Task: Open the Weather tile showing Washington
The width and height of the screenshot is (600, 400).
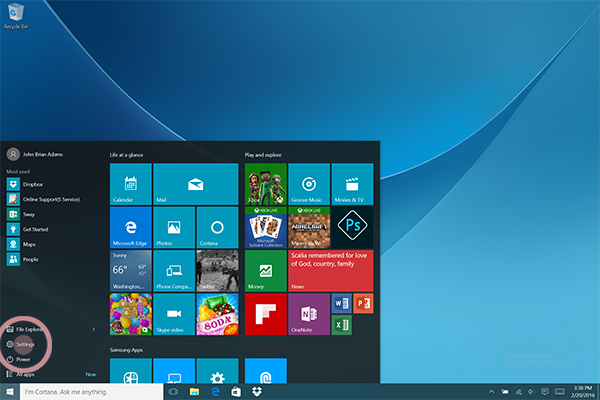Action: pos(130,271)
